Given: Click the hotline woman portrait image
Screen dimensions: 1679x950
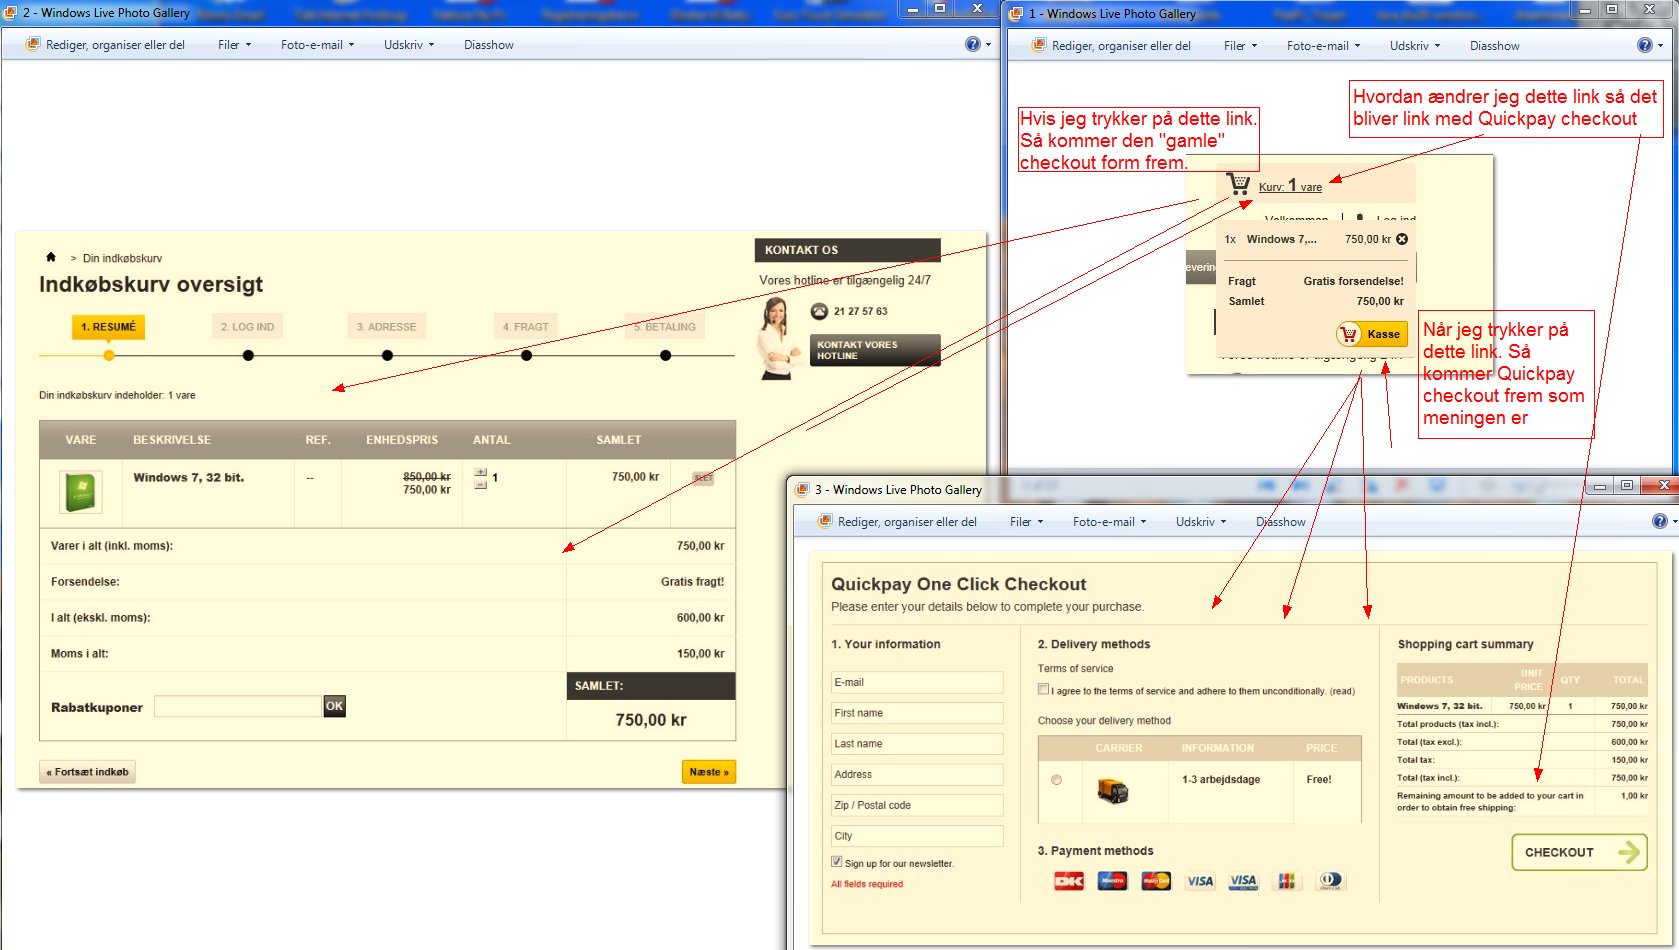Looking at the screenshot, I should (x=778, y=338).
